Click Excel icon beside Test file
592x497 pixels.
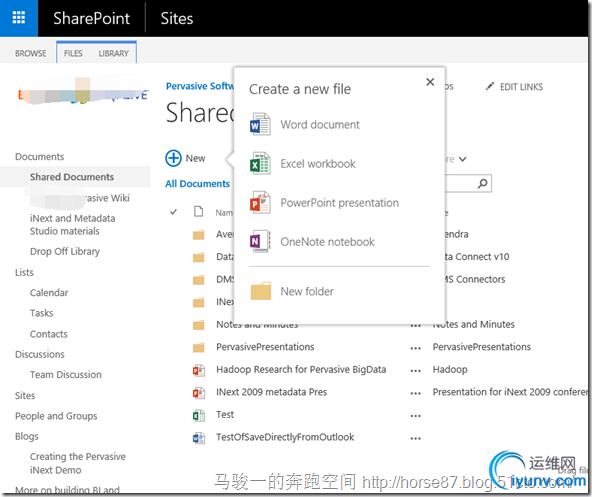tap(199, 415)
